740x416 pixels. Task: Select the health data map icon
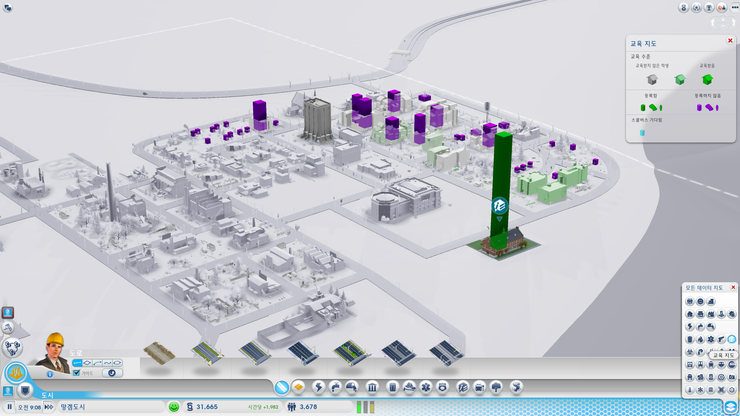[711, 339]
